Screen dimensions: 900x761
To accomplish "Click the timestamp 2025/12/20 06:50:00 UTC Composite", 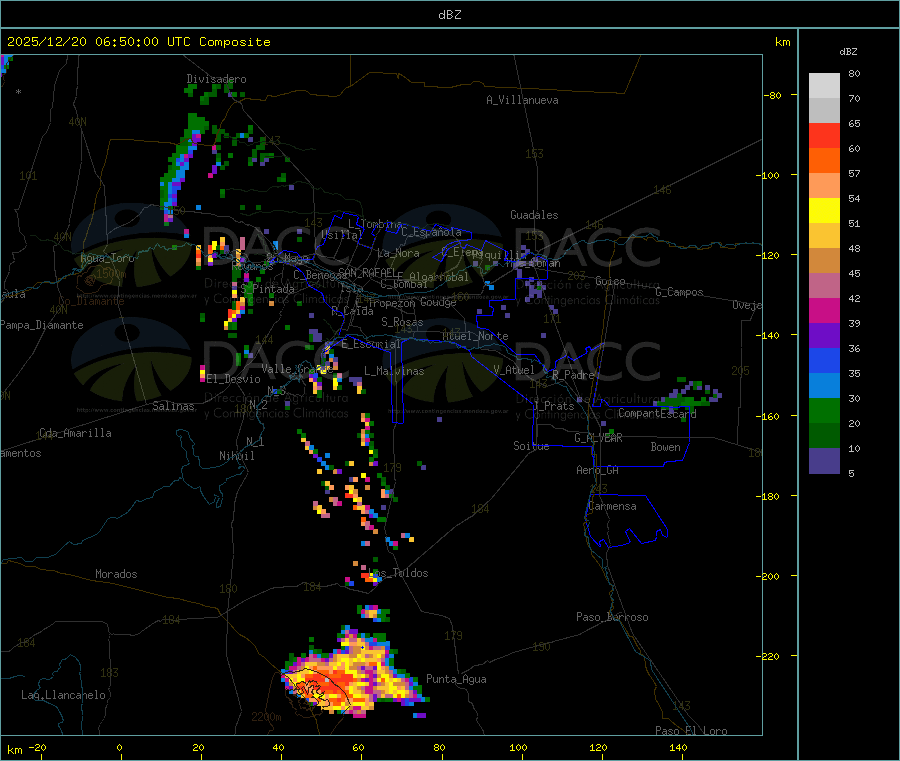I will coord(138,42).
